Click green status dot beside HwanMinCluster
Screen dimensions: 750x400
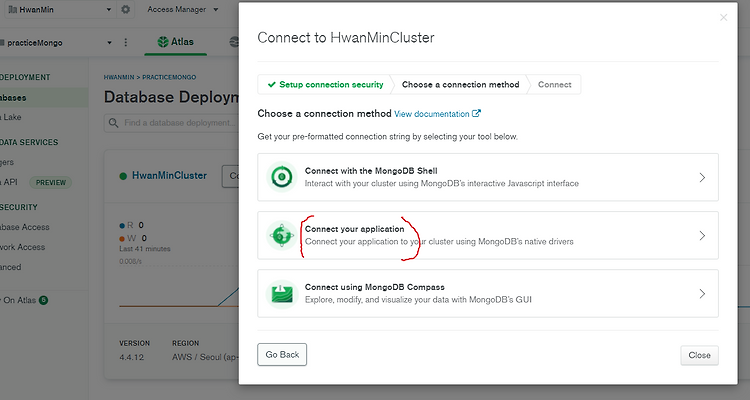point(123,176)
